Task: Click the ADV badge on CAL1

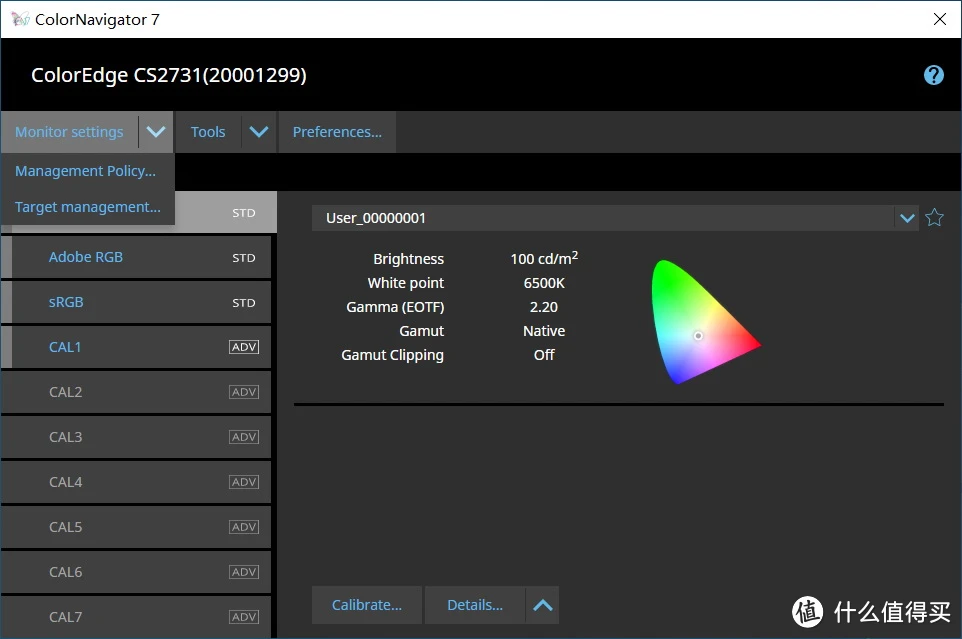Action: [x=244, y=347]
